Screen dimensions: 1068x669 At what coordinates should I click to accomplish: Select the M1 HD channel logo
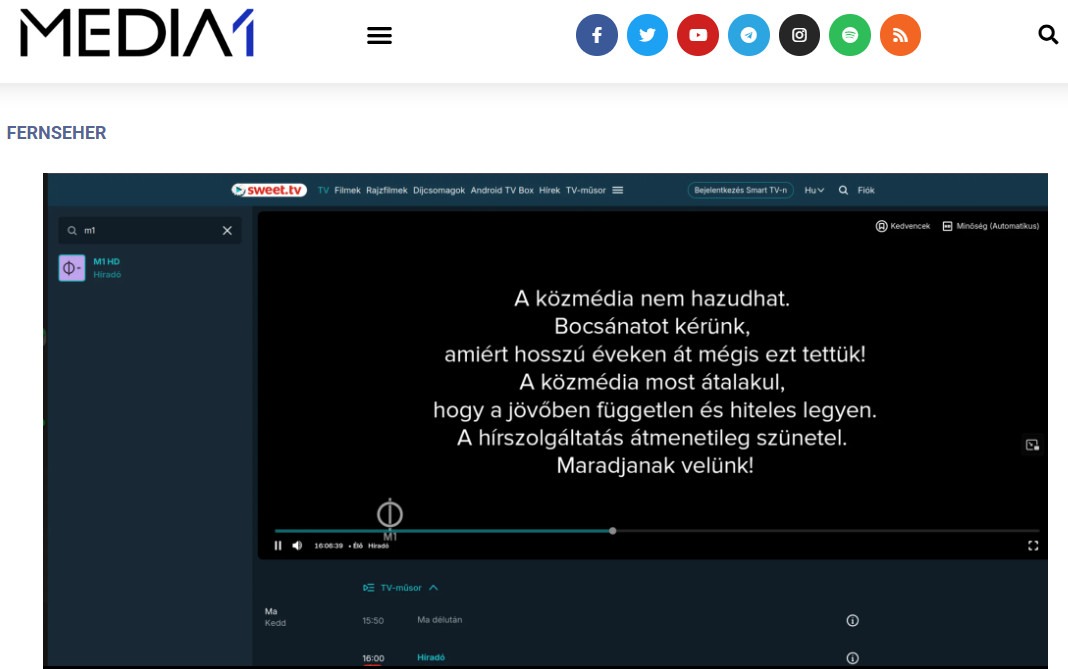(72, 268)
